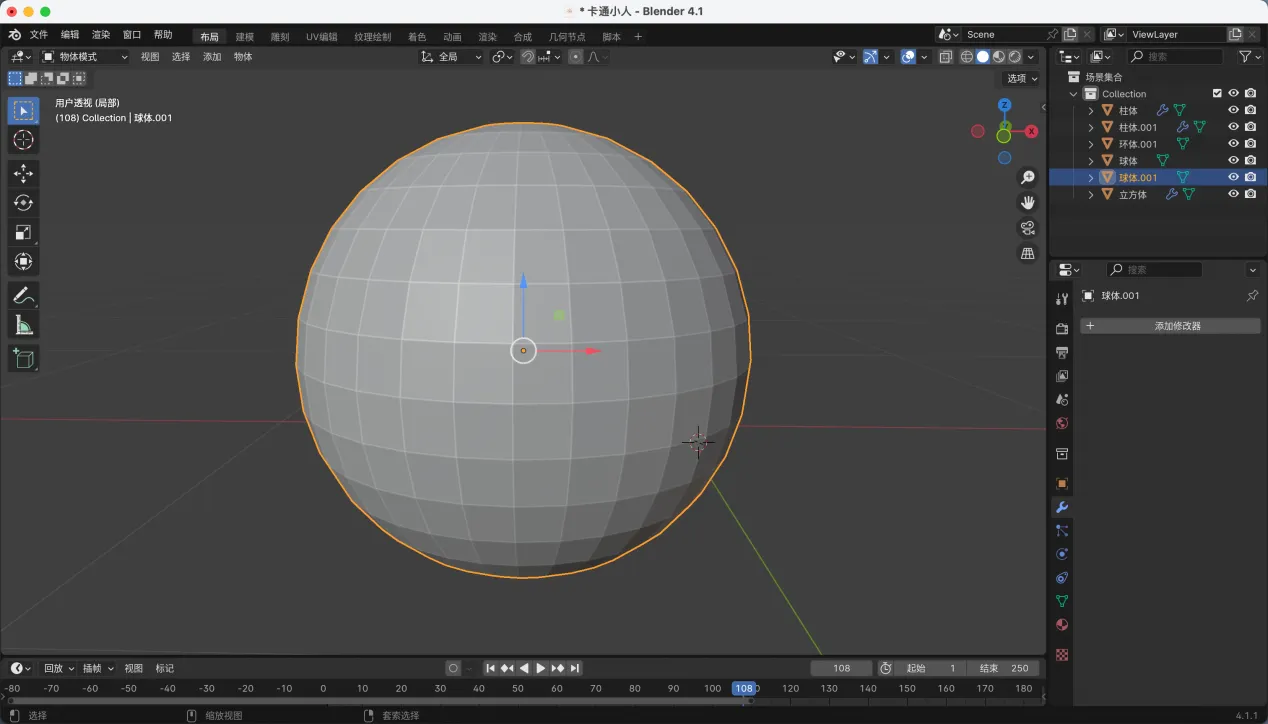This screenshot has width=1268, height=724.
Task: Toggle visibility of 立方体 object
Action: 1233,194
